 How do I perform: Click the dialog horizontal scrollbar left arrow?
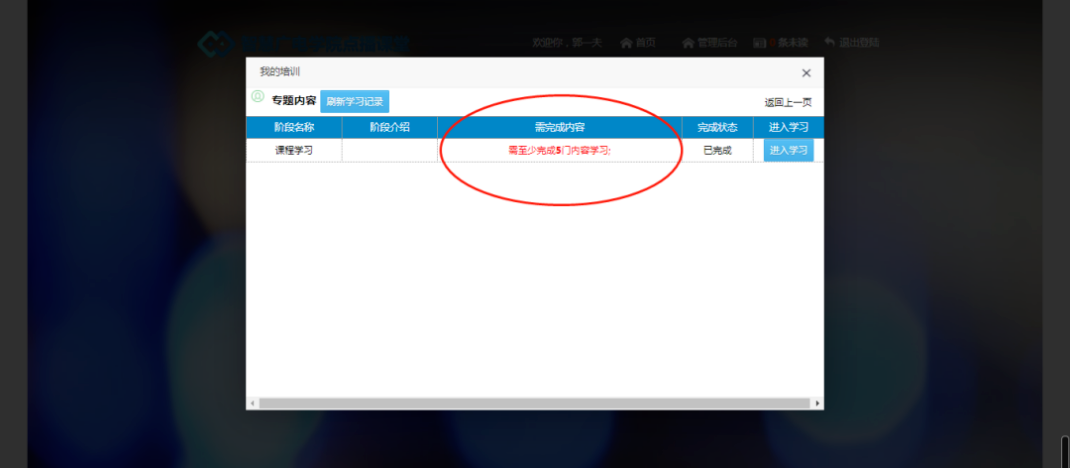(x=252, y=404)
